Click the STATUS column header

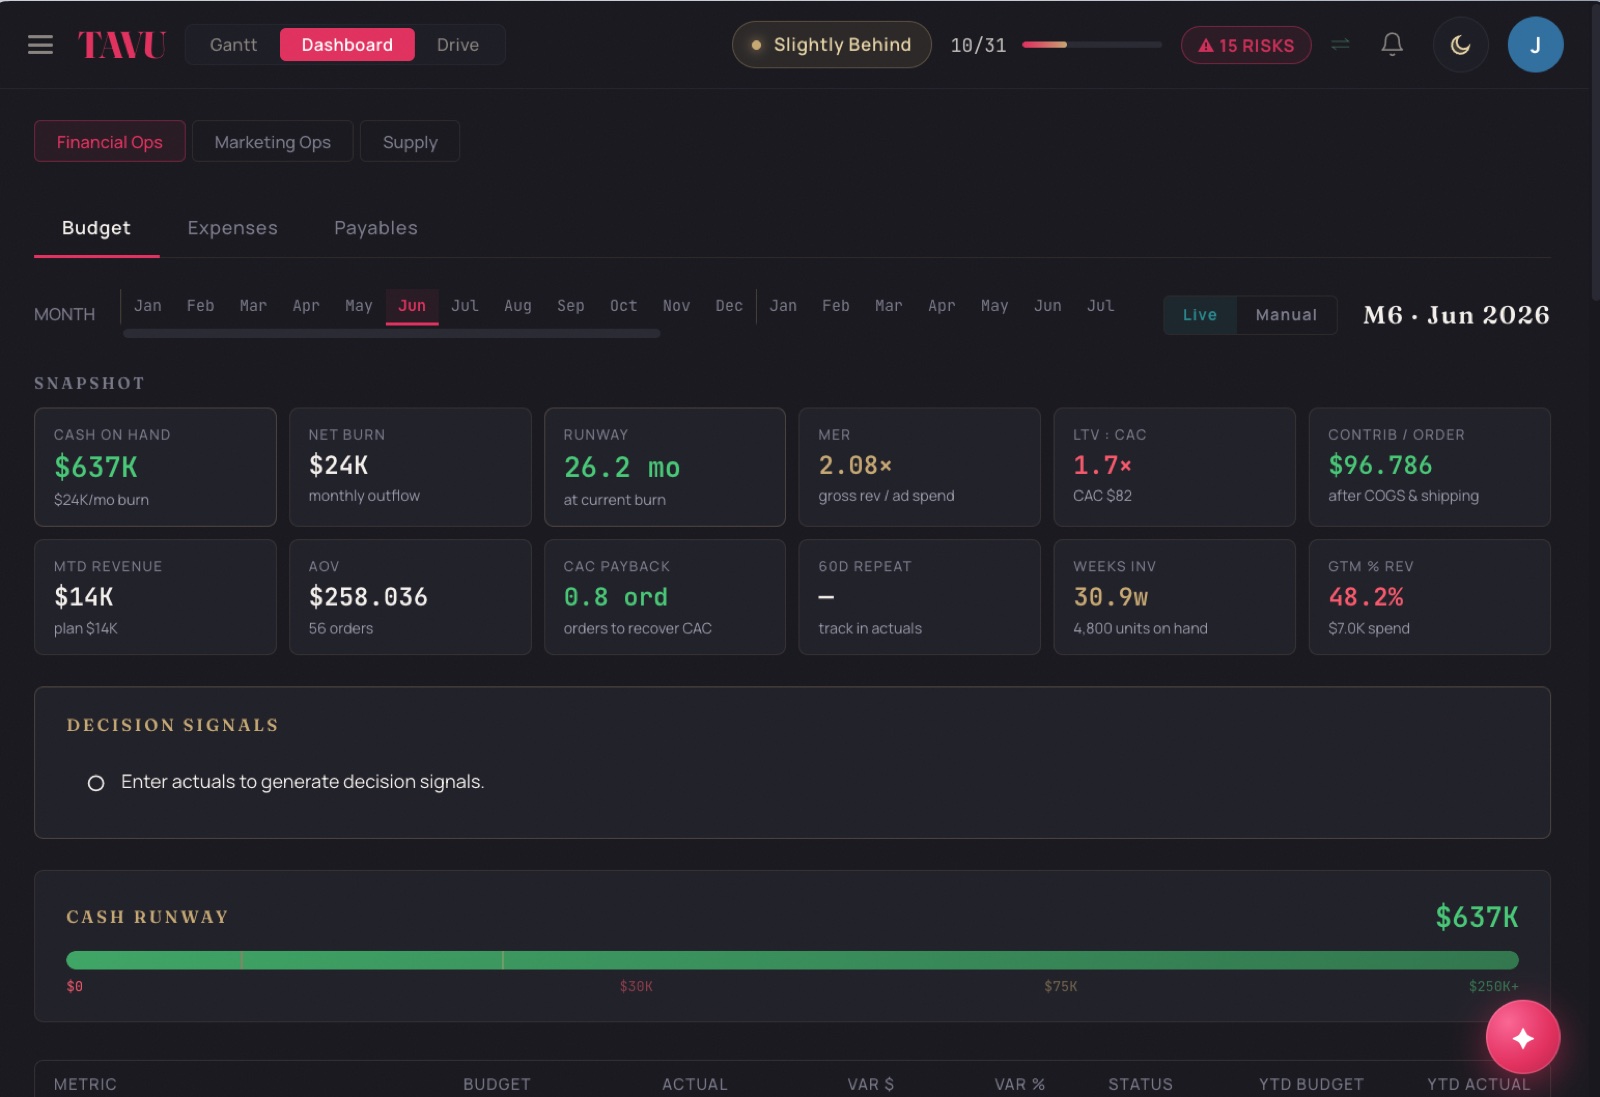1140,1084
